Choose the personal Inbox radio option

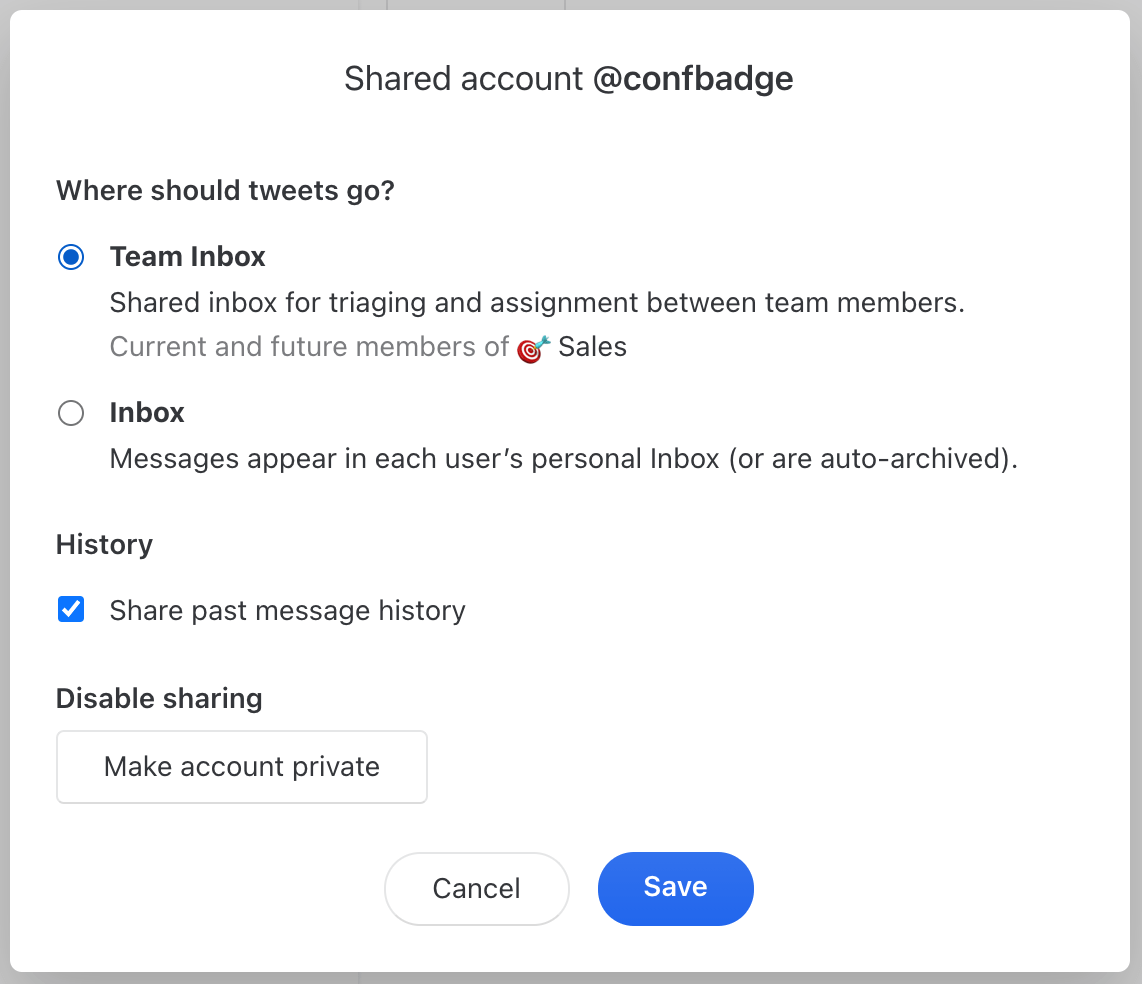click(x=71, y=413)
